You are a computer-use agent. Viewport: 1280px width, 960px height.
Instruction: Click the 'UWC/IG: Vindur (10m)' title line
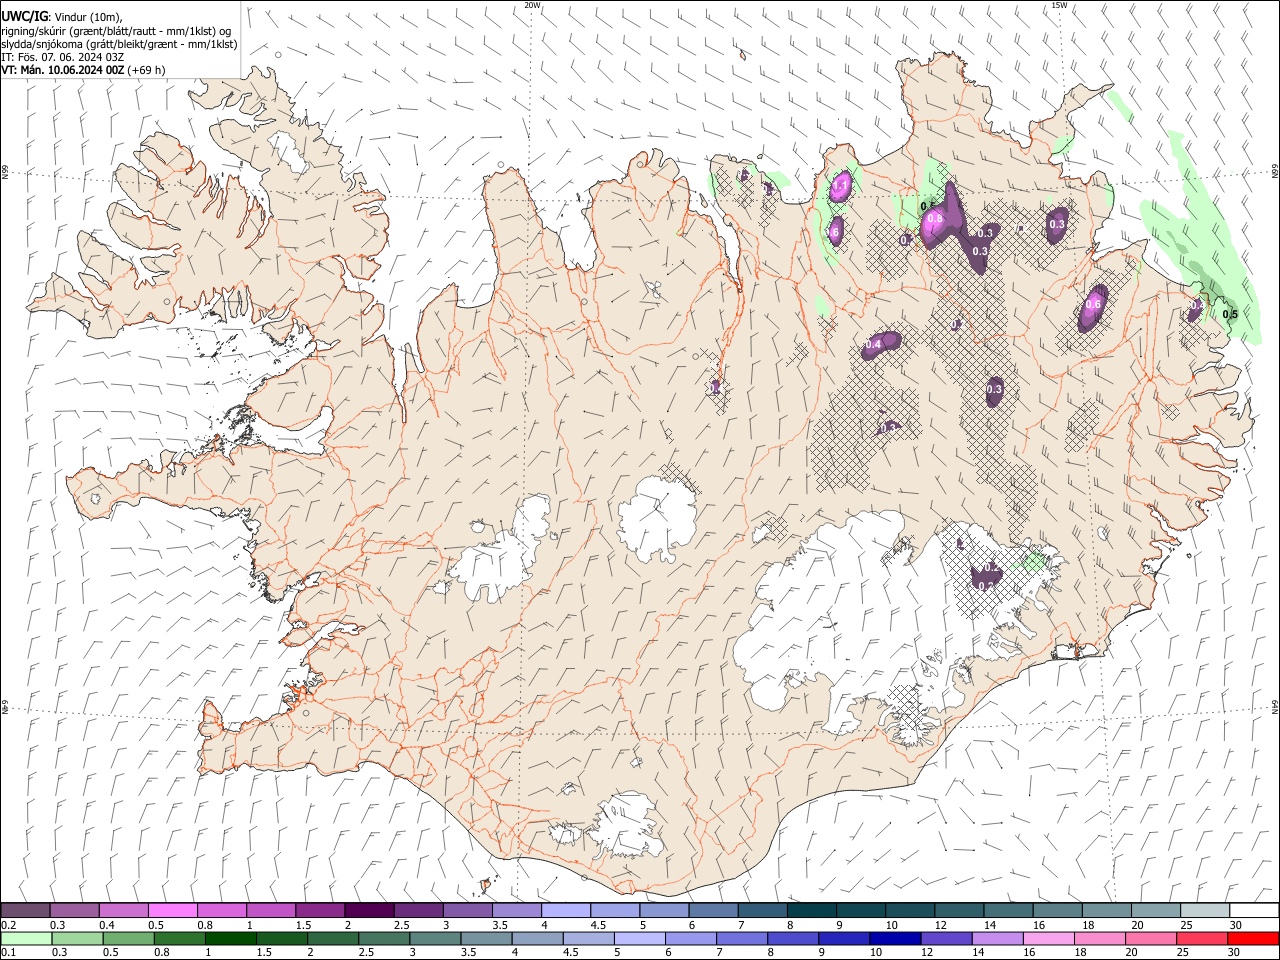pos(62,17)
